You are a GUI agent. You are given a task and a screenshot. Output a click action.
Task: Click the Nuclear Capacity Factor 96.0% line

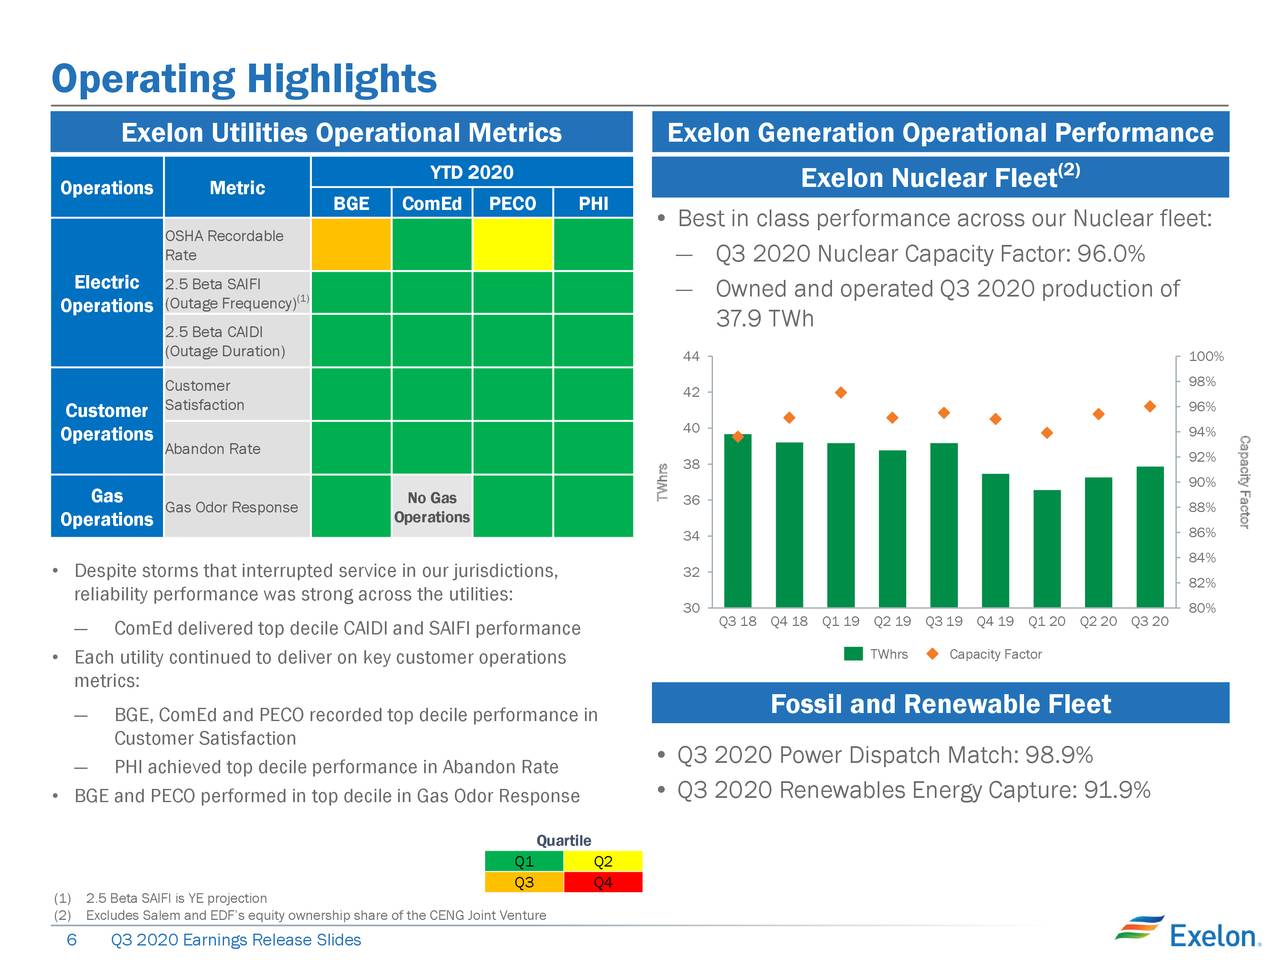(x=930, y=254)
